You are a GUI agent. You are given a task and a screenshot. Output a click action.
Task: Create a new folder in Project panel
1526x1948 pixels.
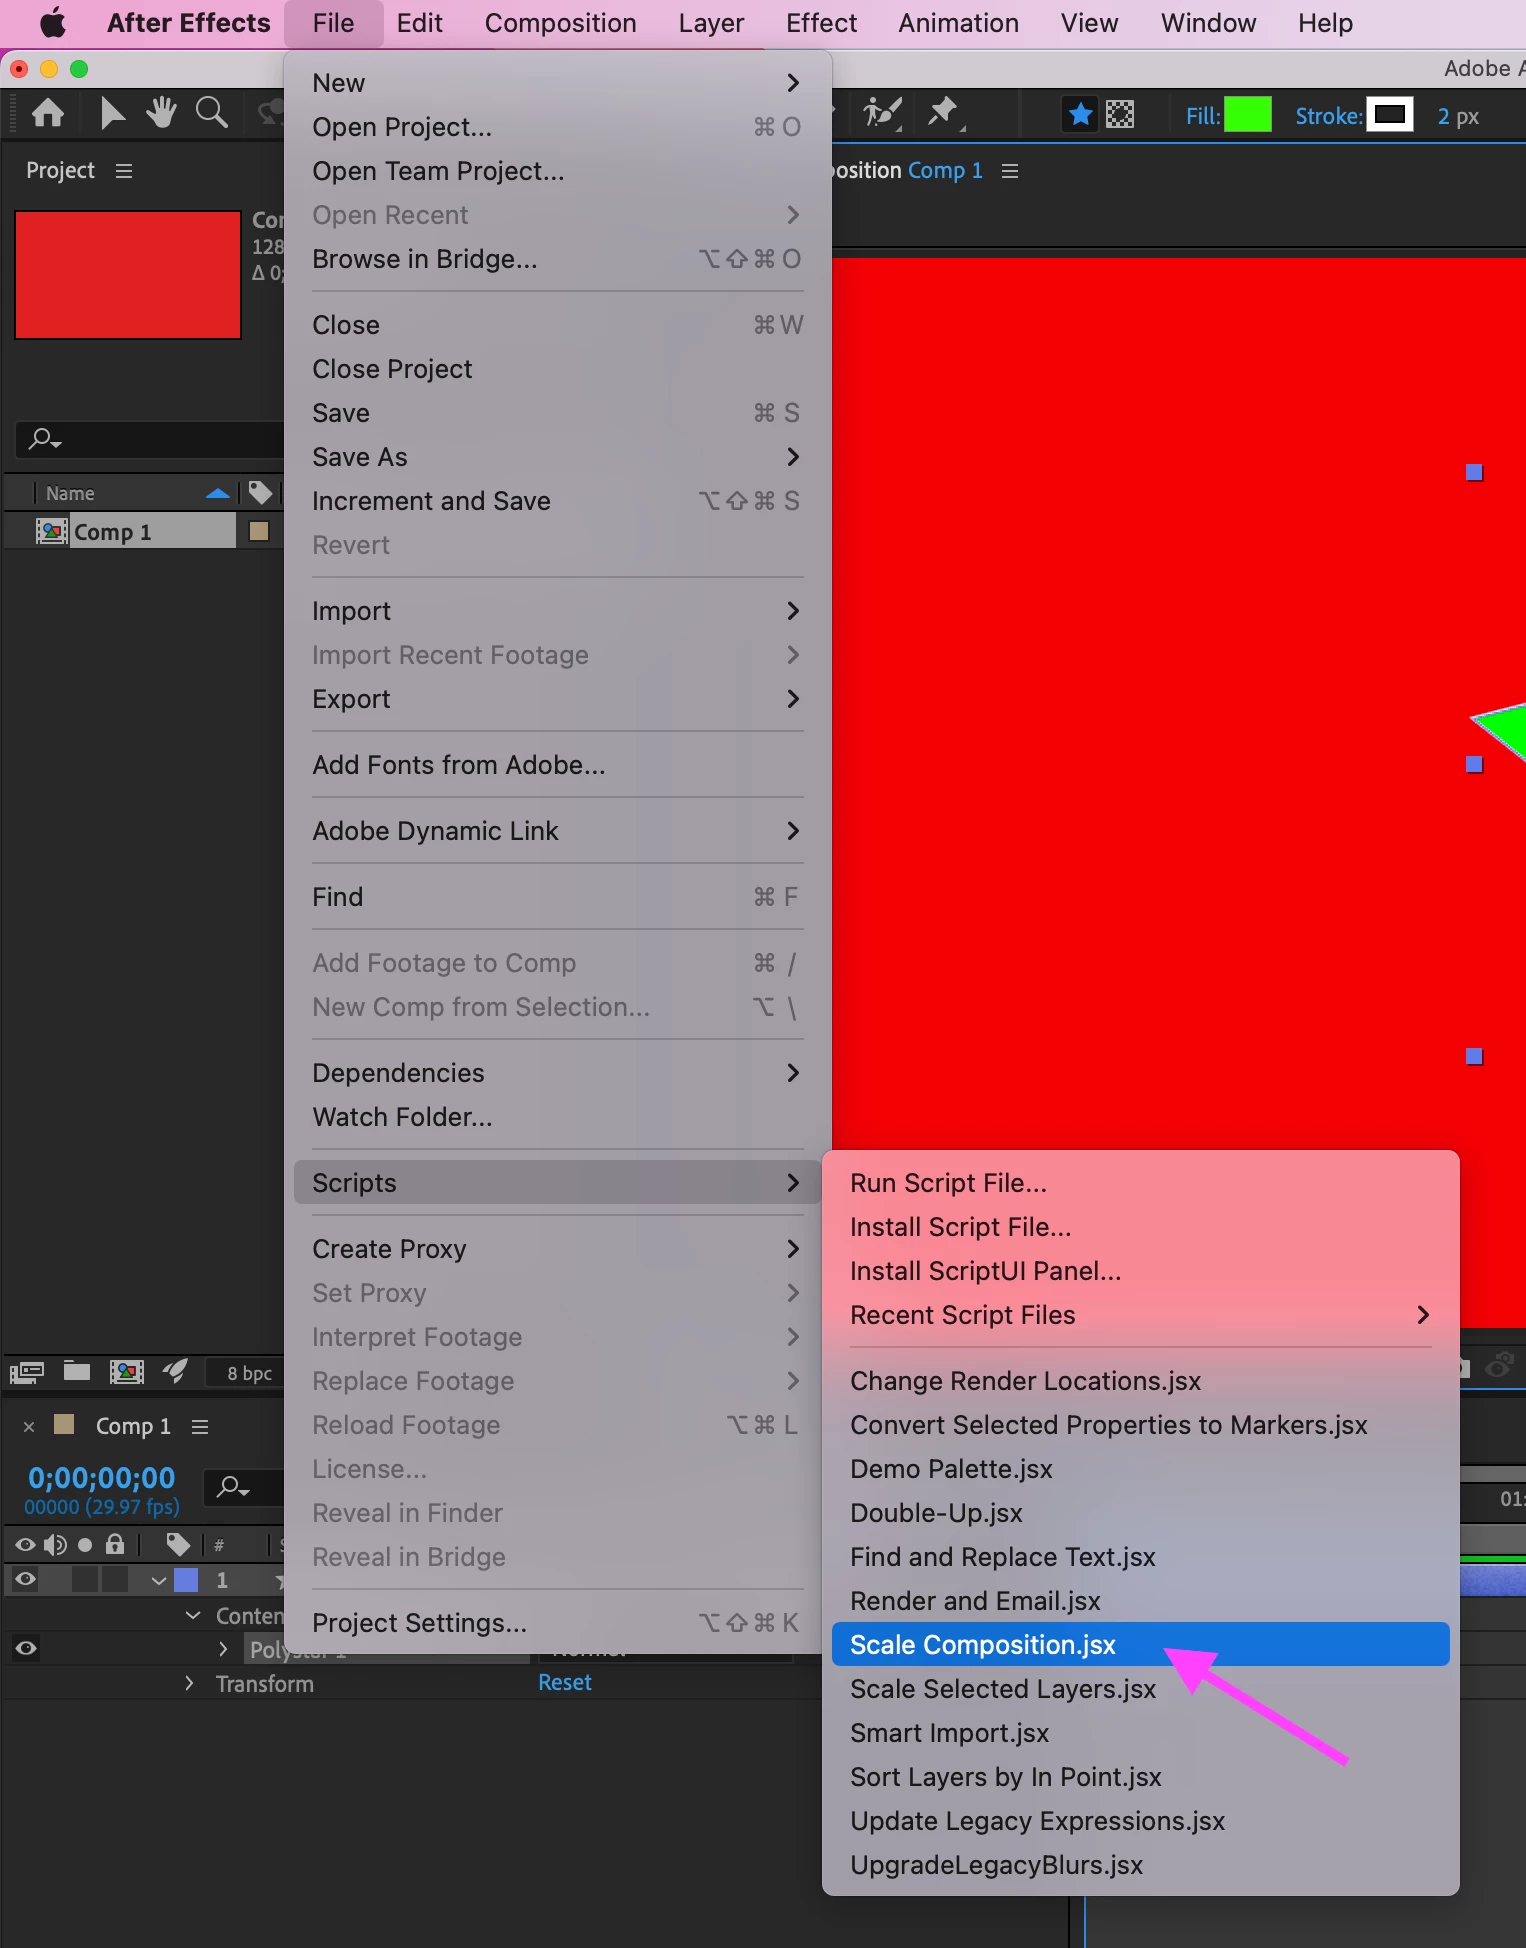[77, 1371]
